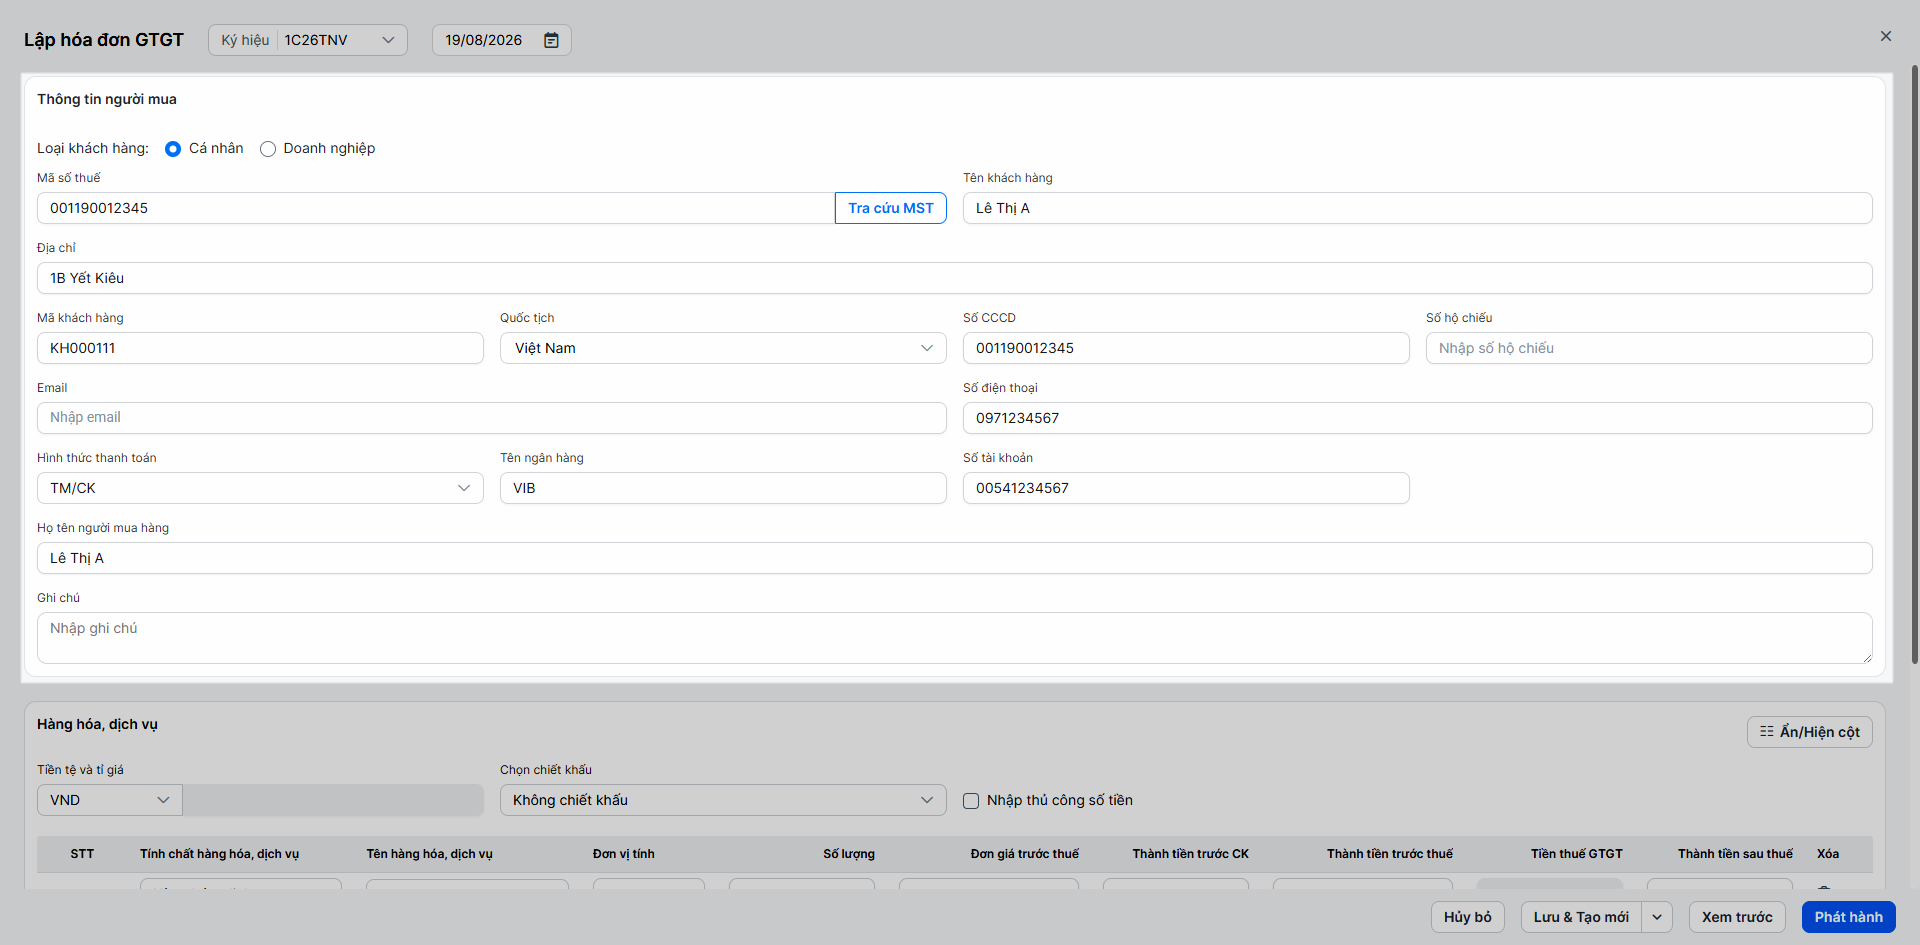
Task: Click the Phát hành button
Action: [1848, 917]
